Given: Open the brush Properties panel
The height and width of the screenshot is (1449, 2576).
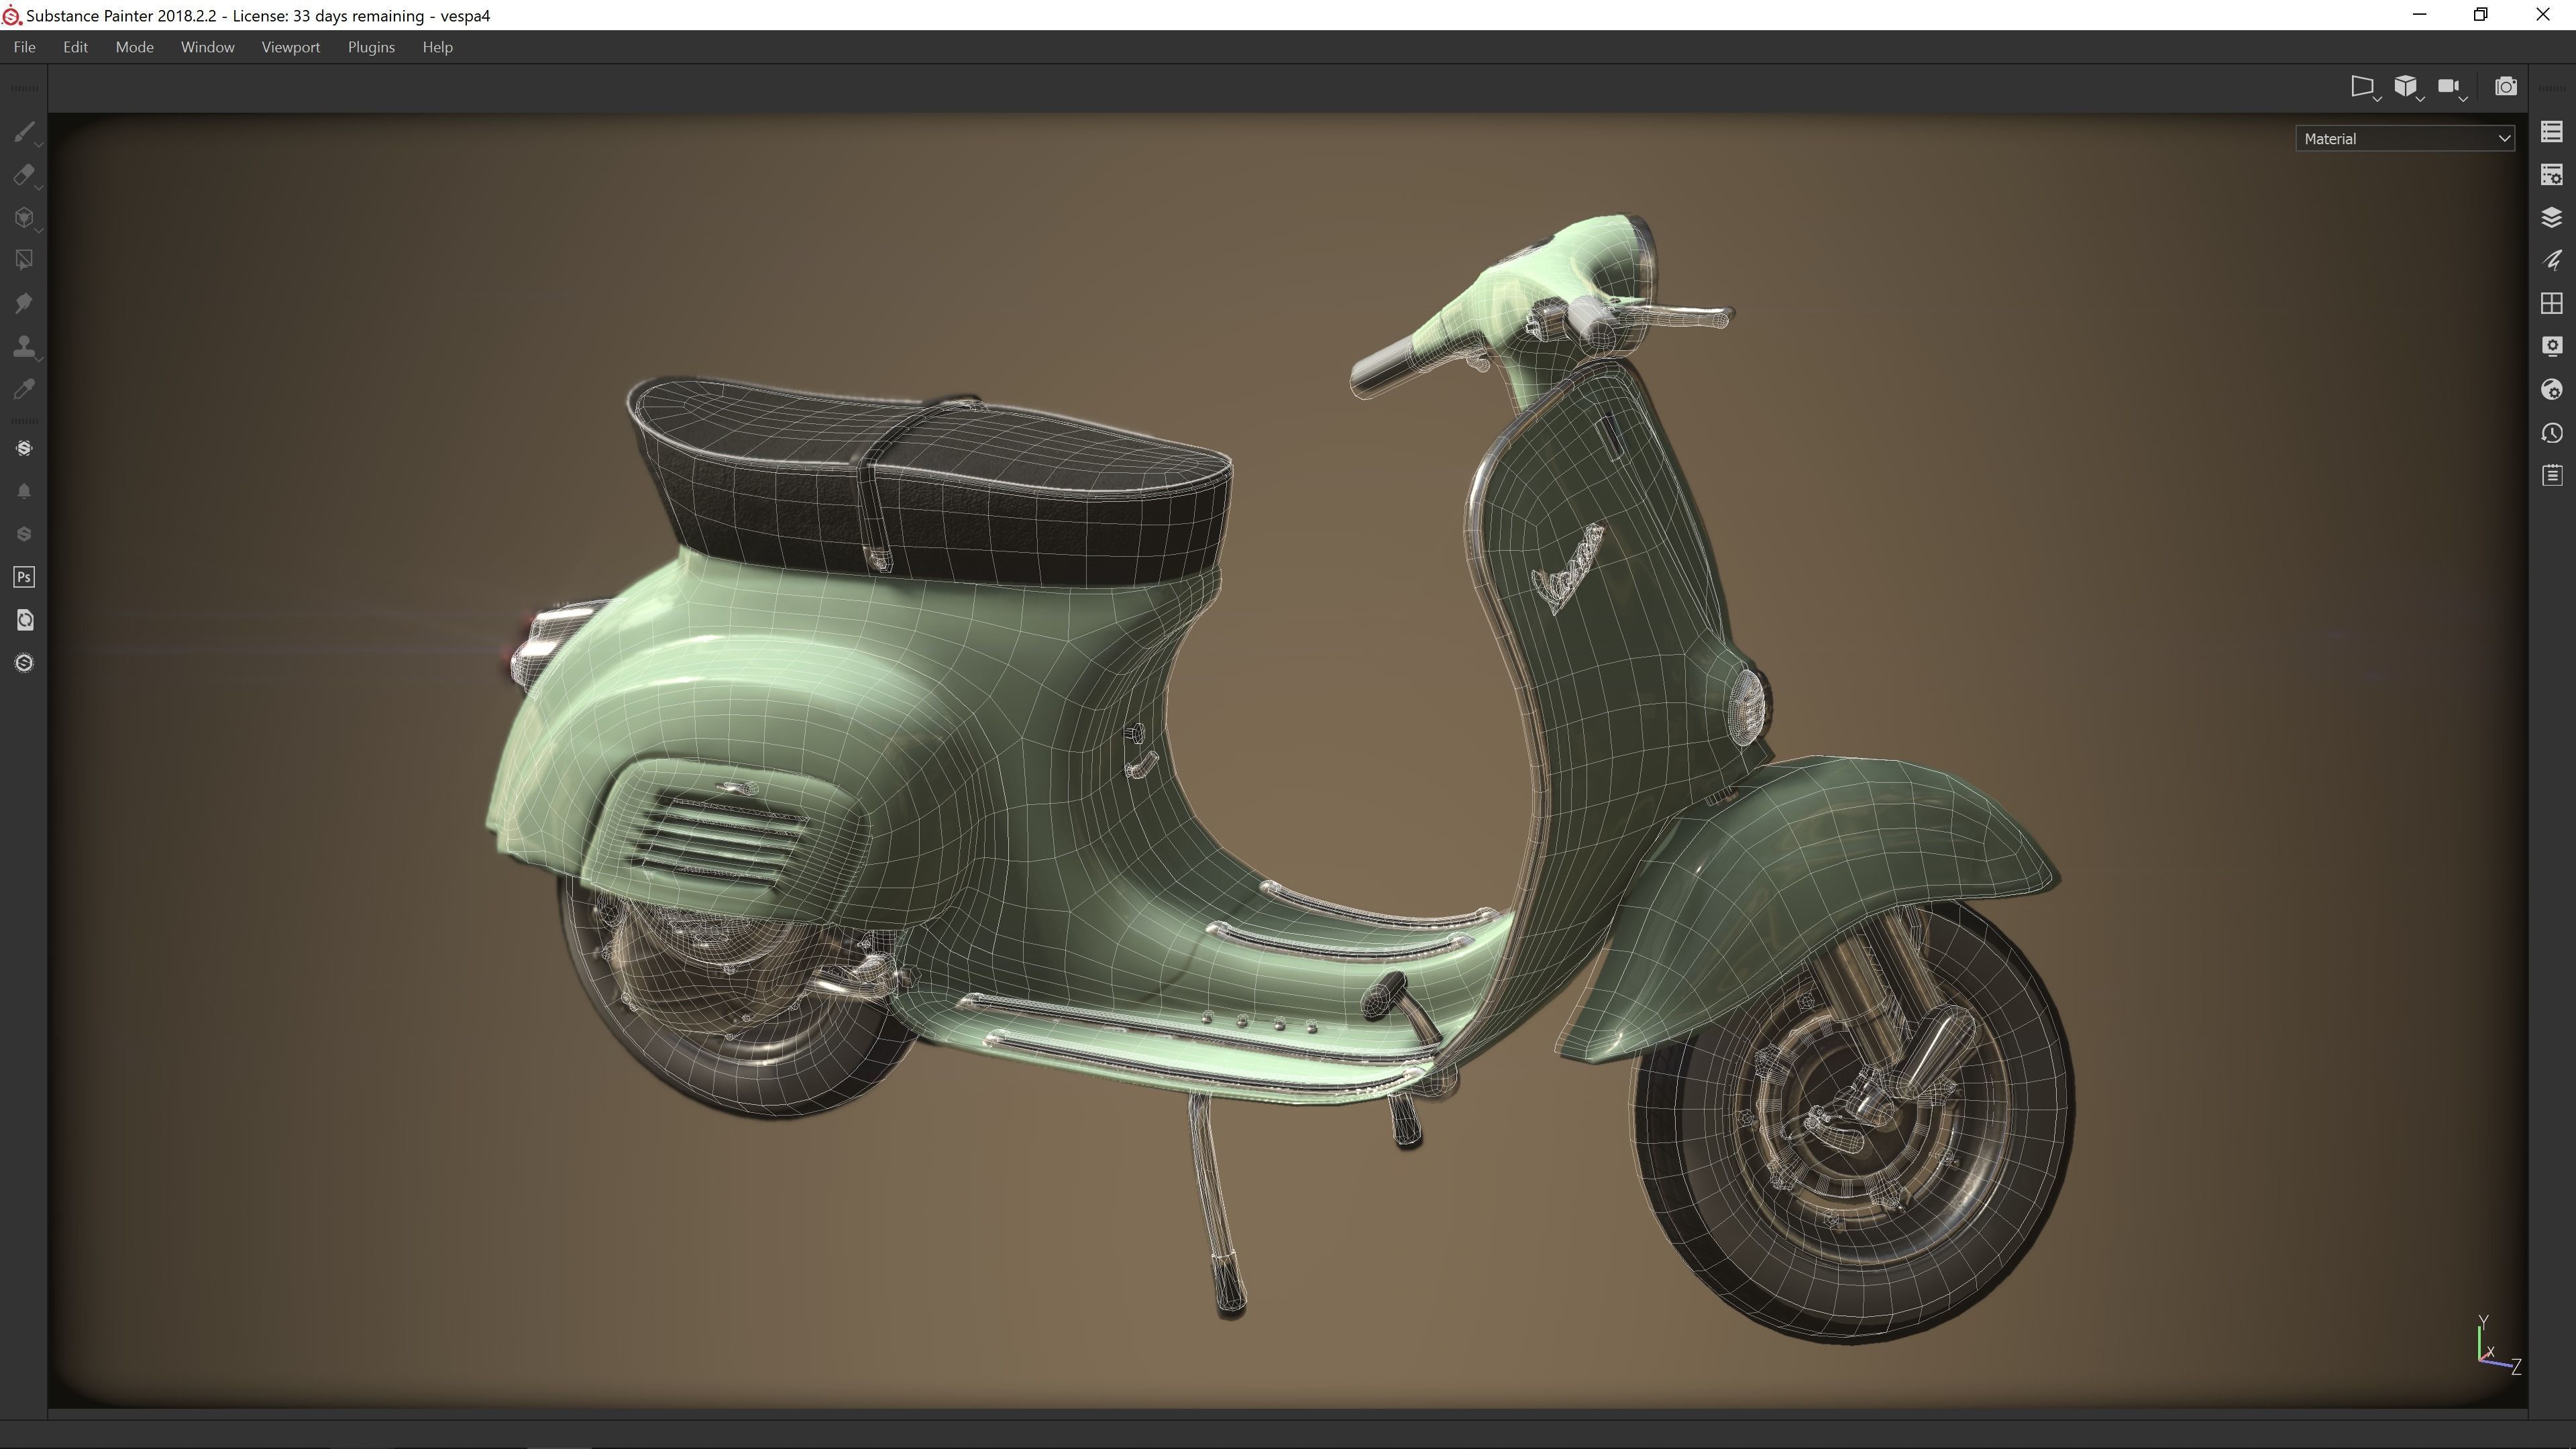Looking at the screenshot, I should [2551, 260].
